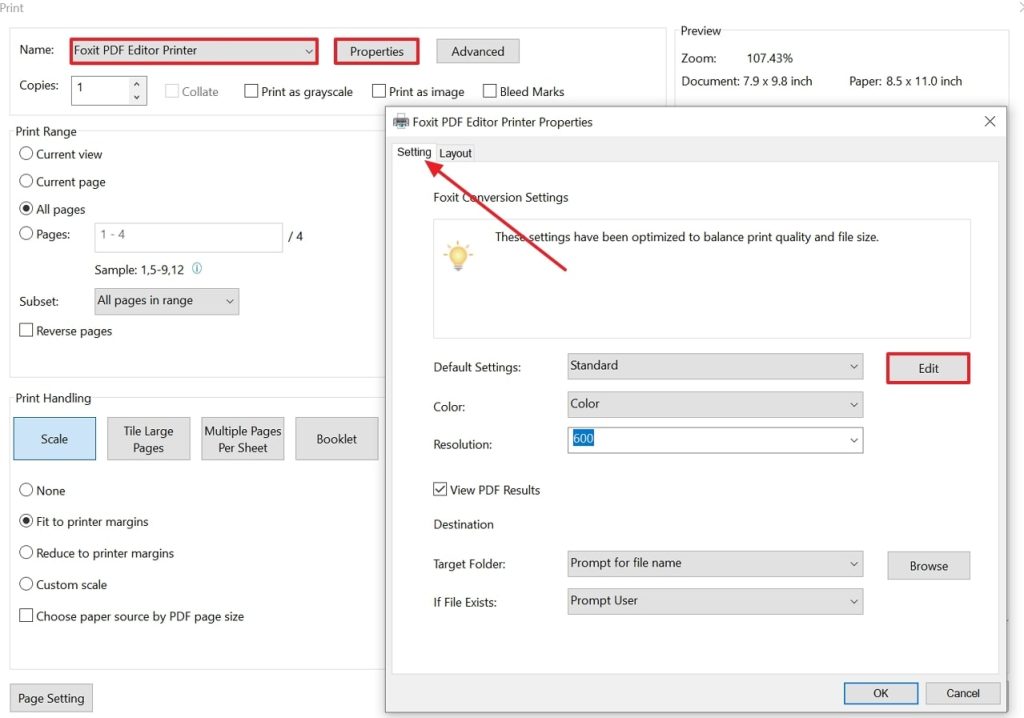This screenshot has width=1024, height=718.
Task: Select Tile Large Pages button
Action: point(148,439)
